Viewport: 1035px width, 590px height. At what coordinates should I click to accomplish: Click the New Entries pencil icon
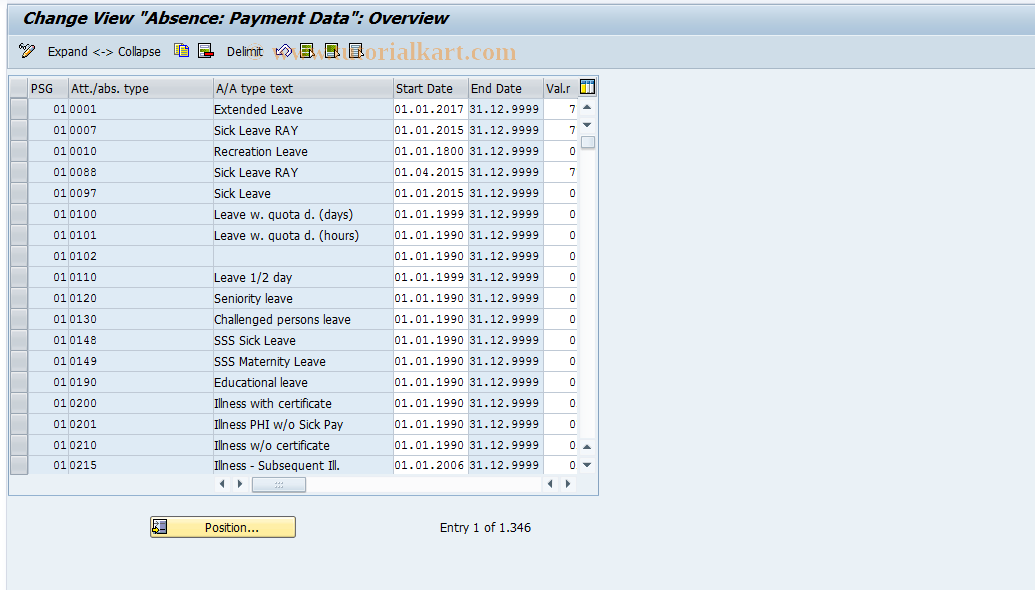[27, 51]
